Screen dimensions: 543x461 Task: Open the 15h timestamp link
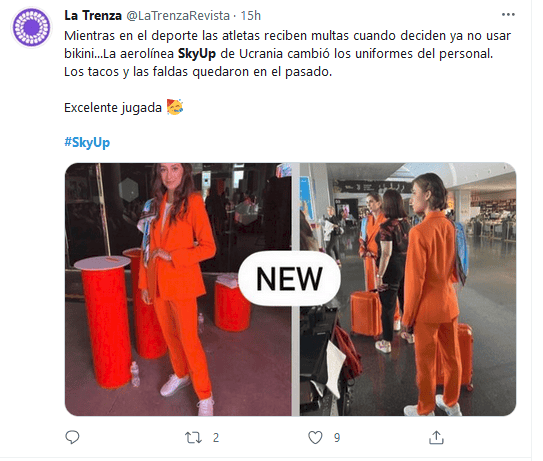[x=250, y=16]
